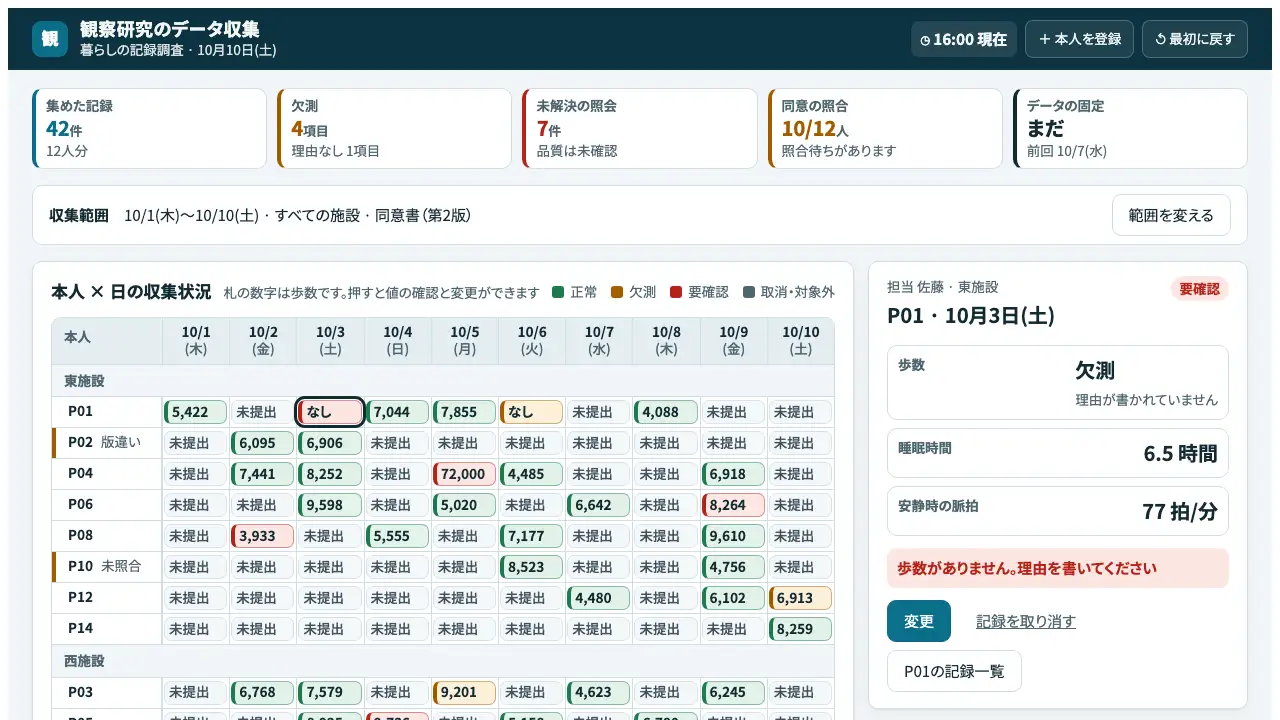Select P01's 10/3 なし cell
The width and height of the screenshot is (1280, 720).
[330, 412]
